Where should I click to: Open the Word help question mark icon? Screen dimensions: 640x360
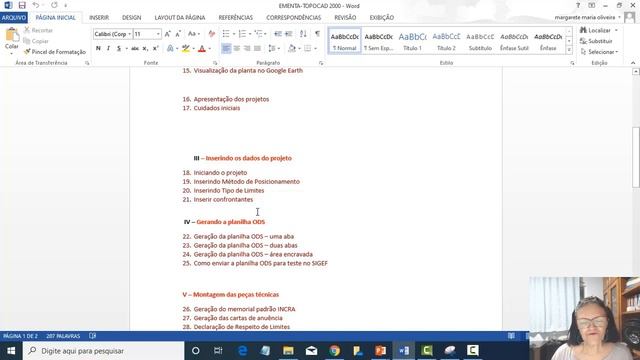pos(578,5)
